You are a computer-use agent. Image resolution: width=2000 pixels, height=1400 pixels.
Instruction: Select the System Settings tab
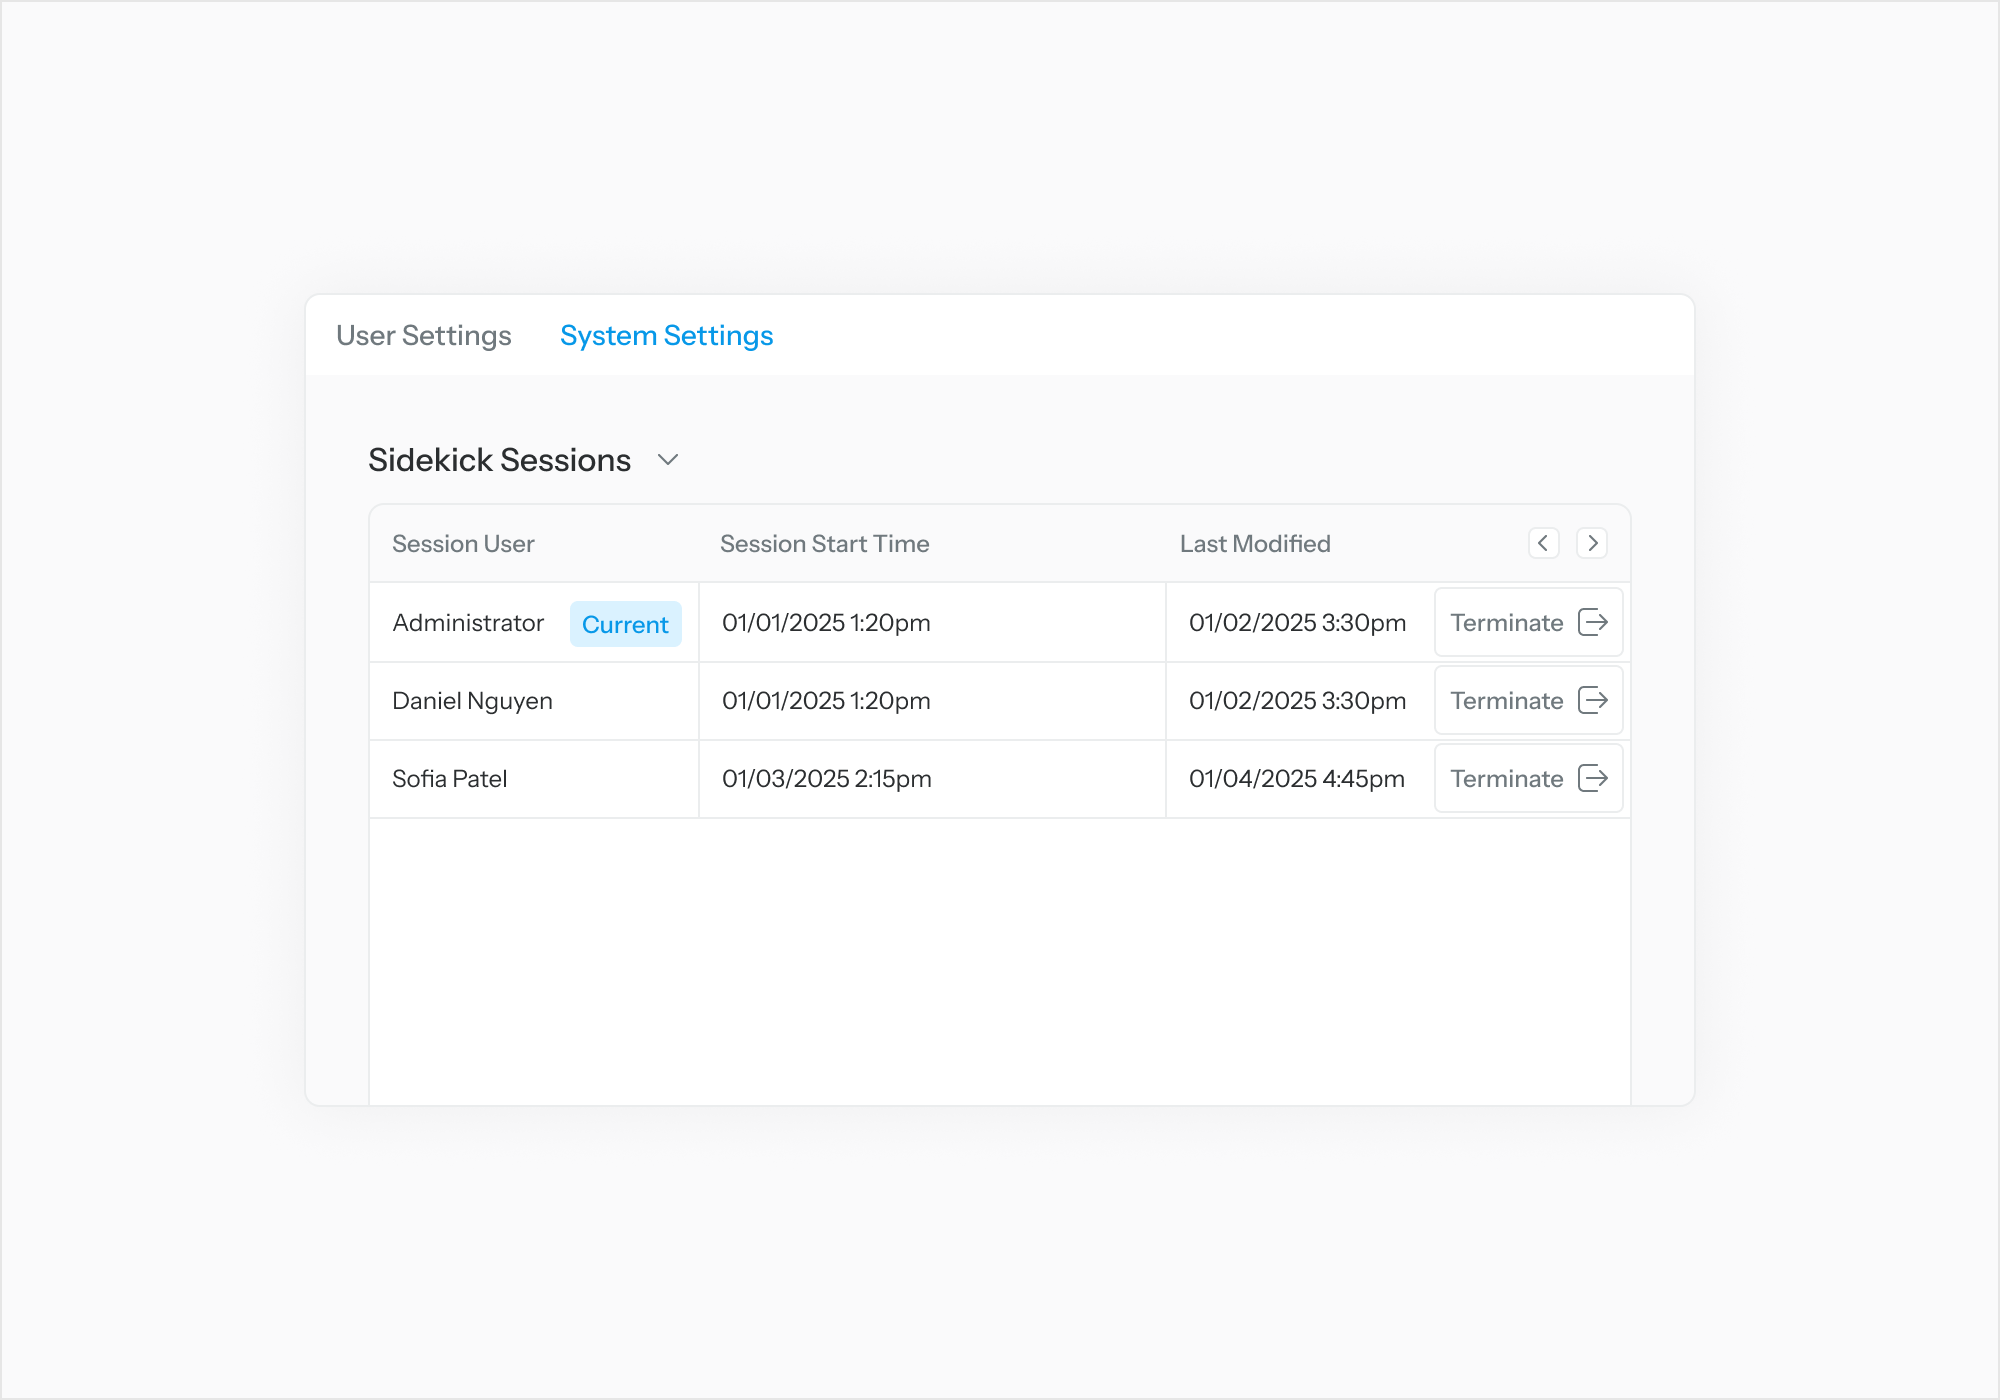pyautogui.click(x=666, y=336)
